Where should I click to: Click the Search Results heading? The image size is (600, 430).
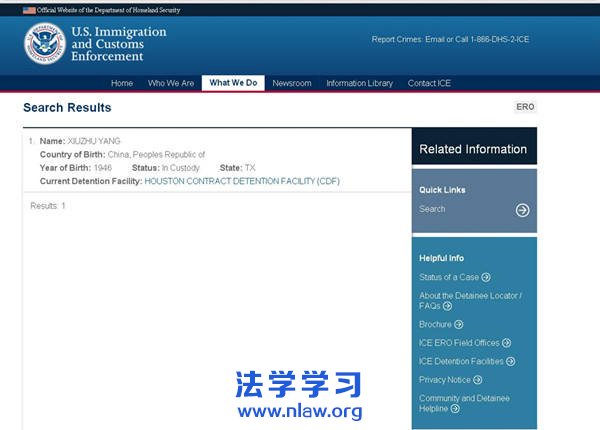point(67,108)
